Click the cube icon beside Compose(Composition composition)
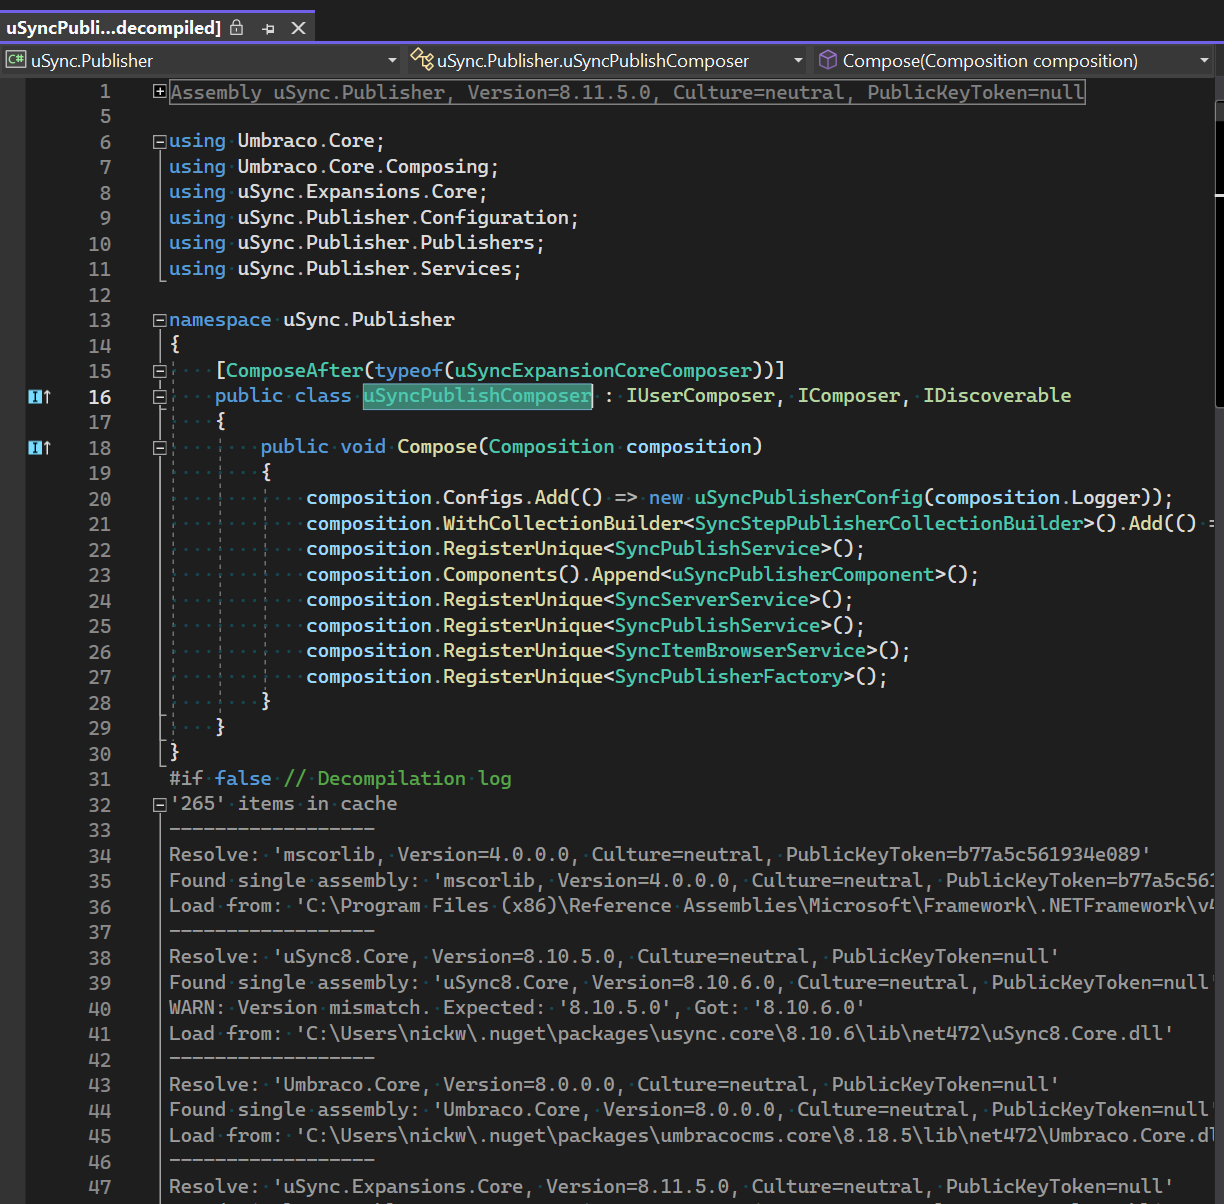 click(828, 60)
